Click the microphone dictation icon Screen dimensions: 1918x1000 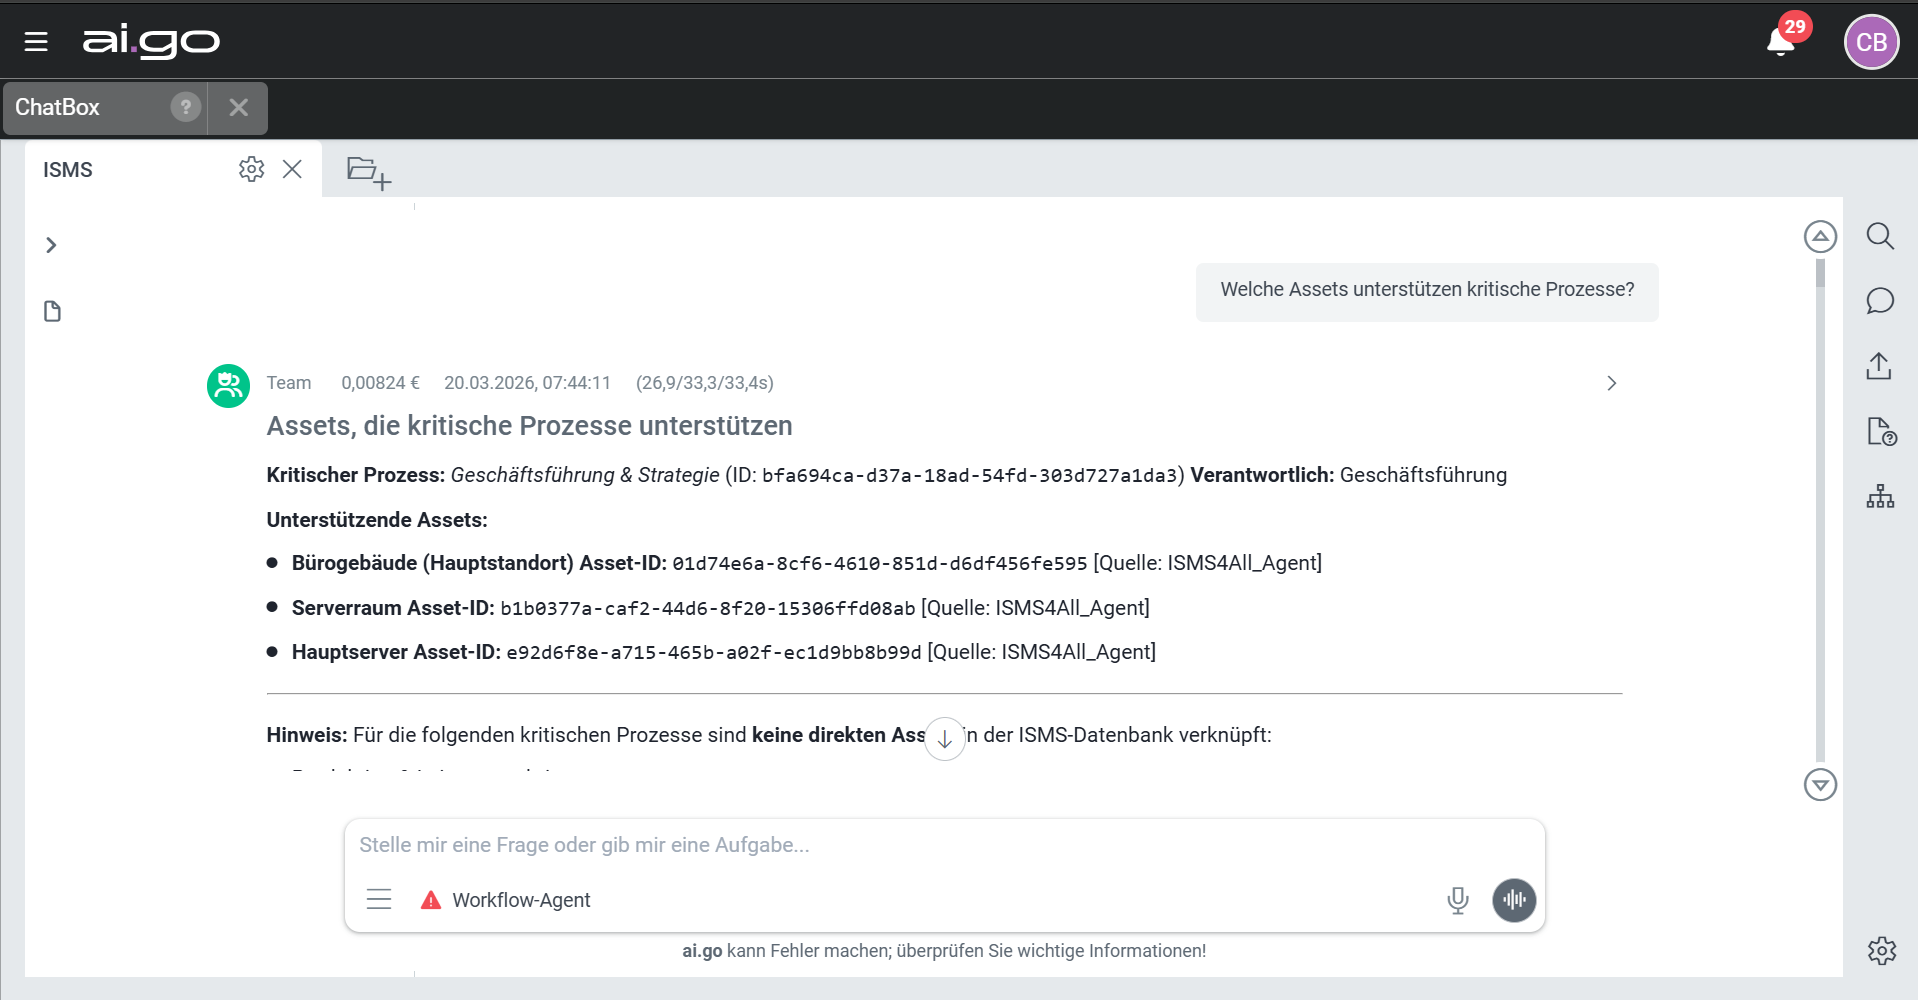point(1458,900)
